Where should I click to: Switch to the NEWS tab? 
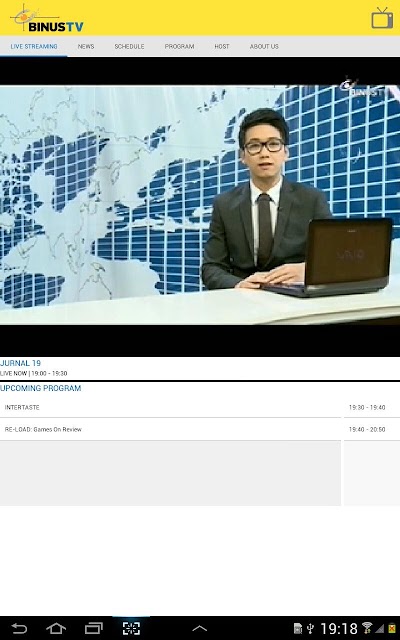(86, 47)
